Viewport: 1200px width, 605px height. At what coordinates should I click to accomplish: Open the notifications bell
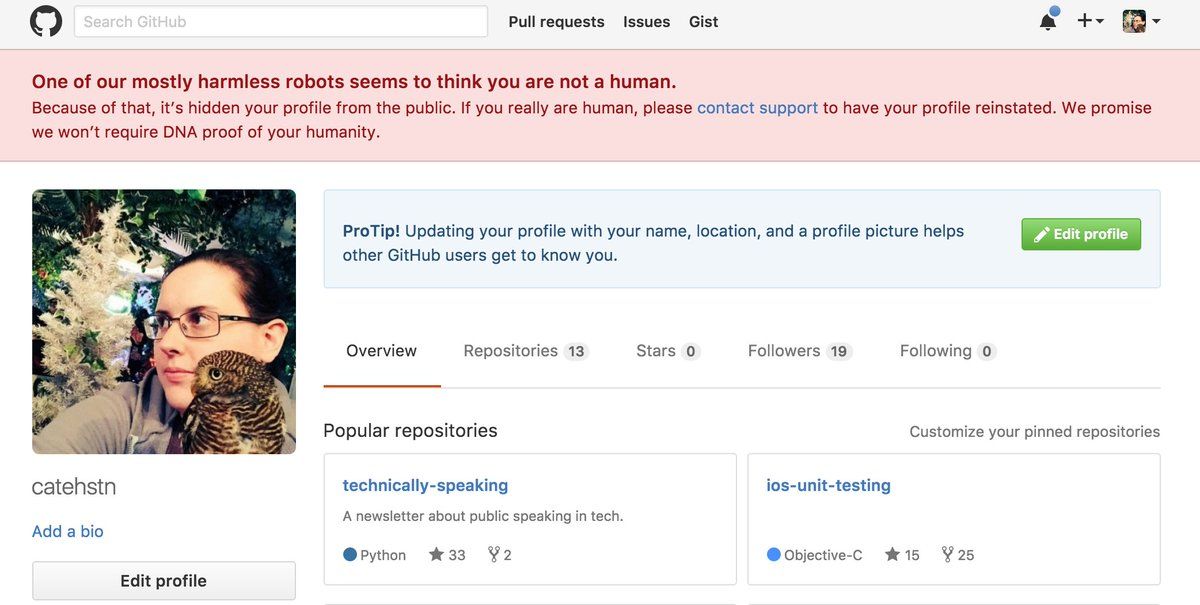(x=1048, y=21)
